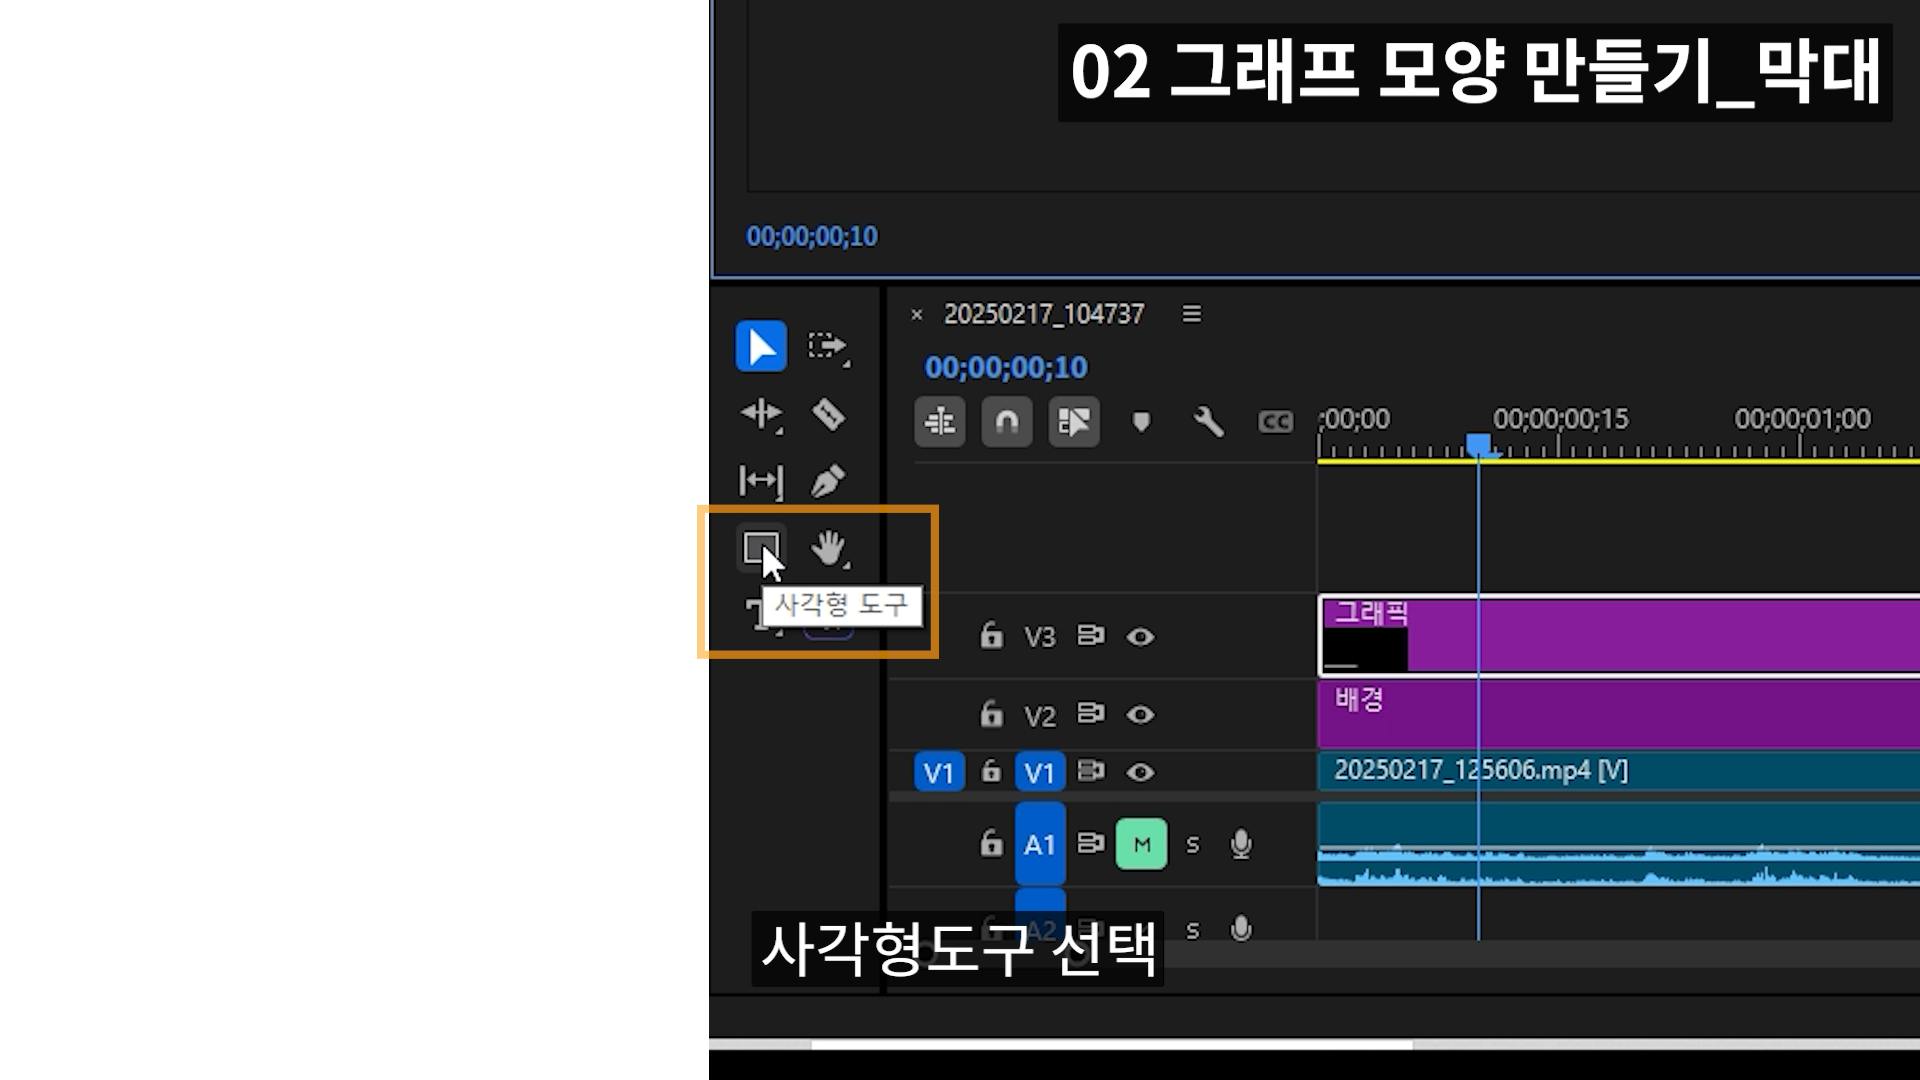Open sequence panel hamburger menu
Viewport: 1920px width, 1080px height.
[x=1191, y=314]
